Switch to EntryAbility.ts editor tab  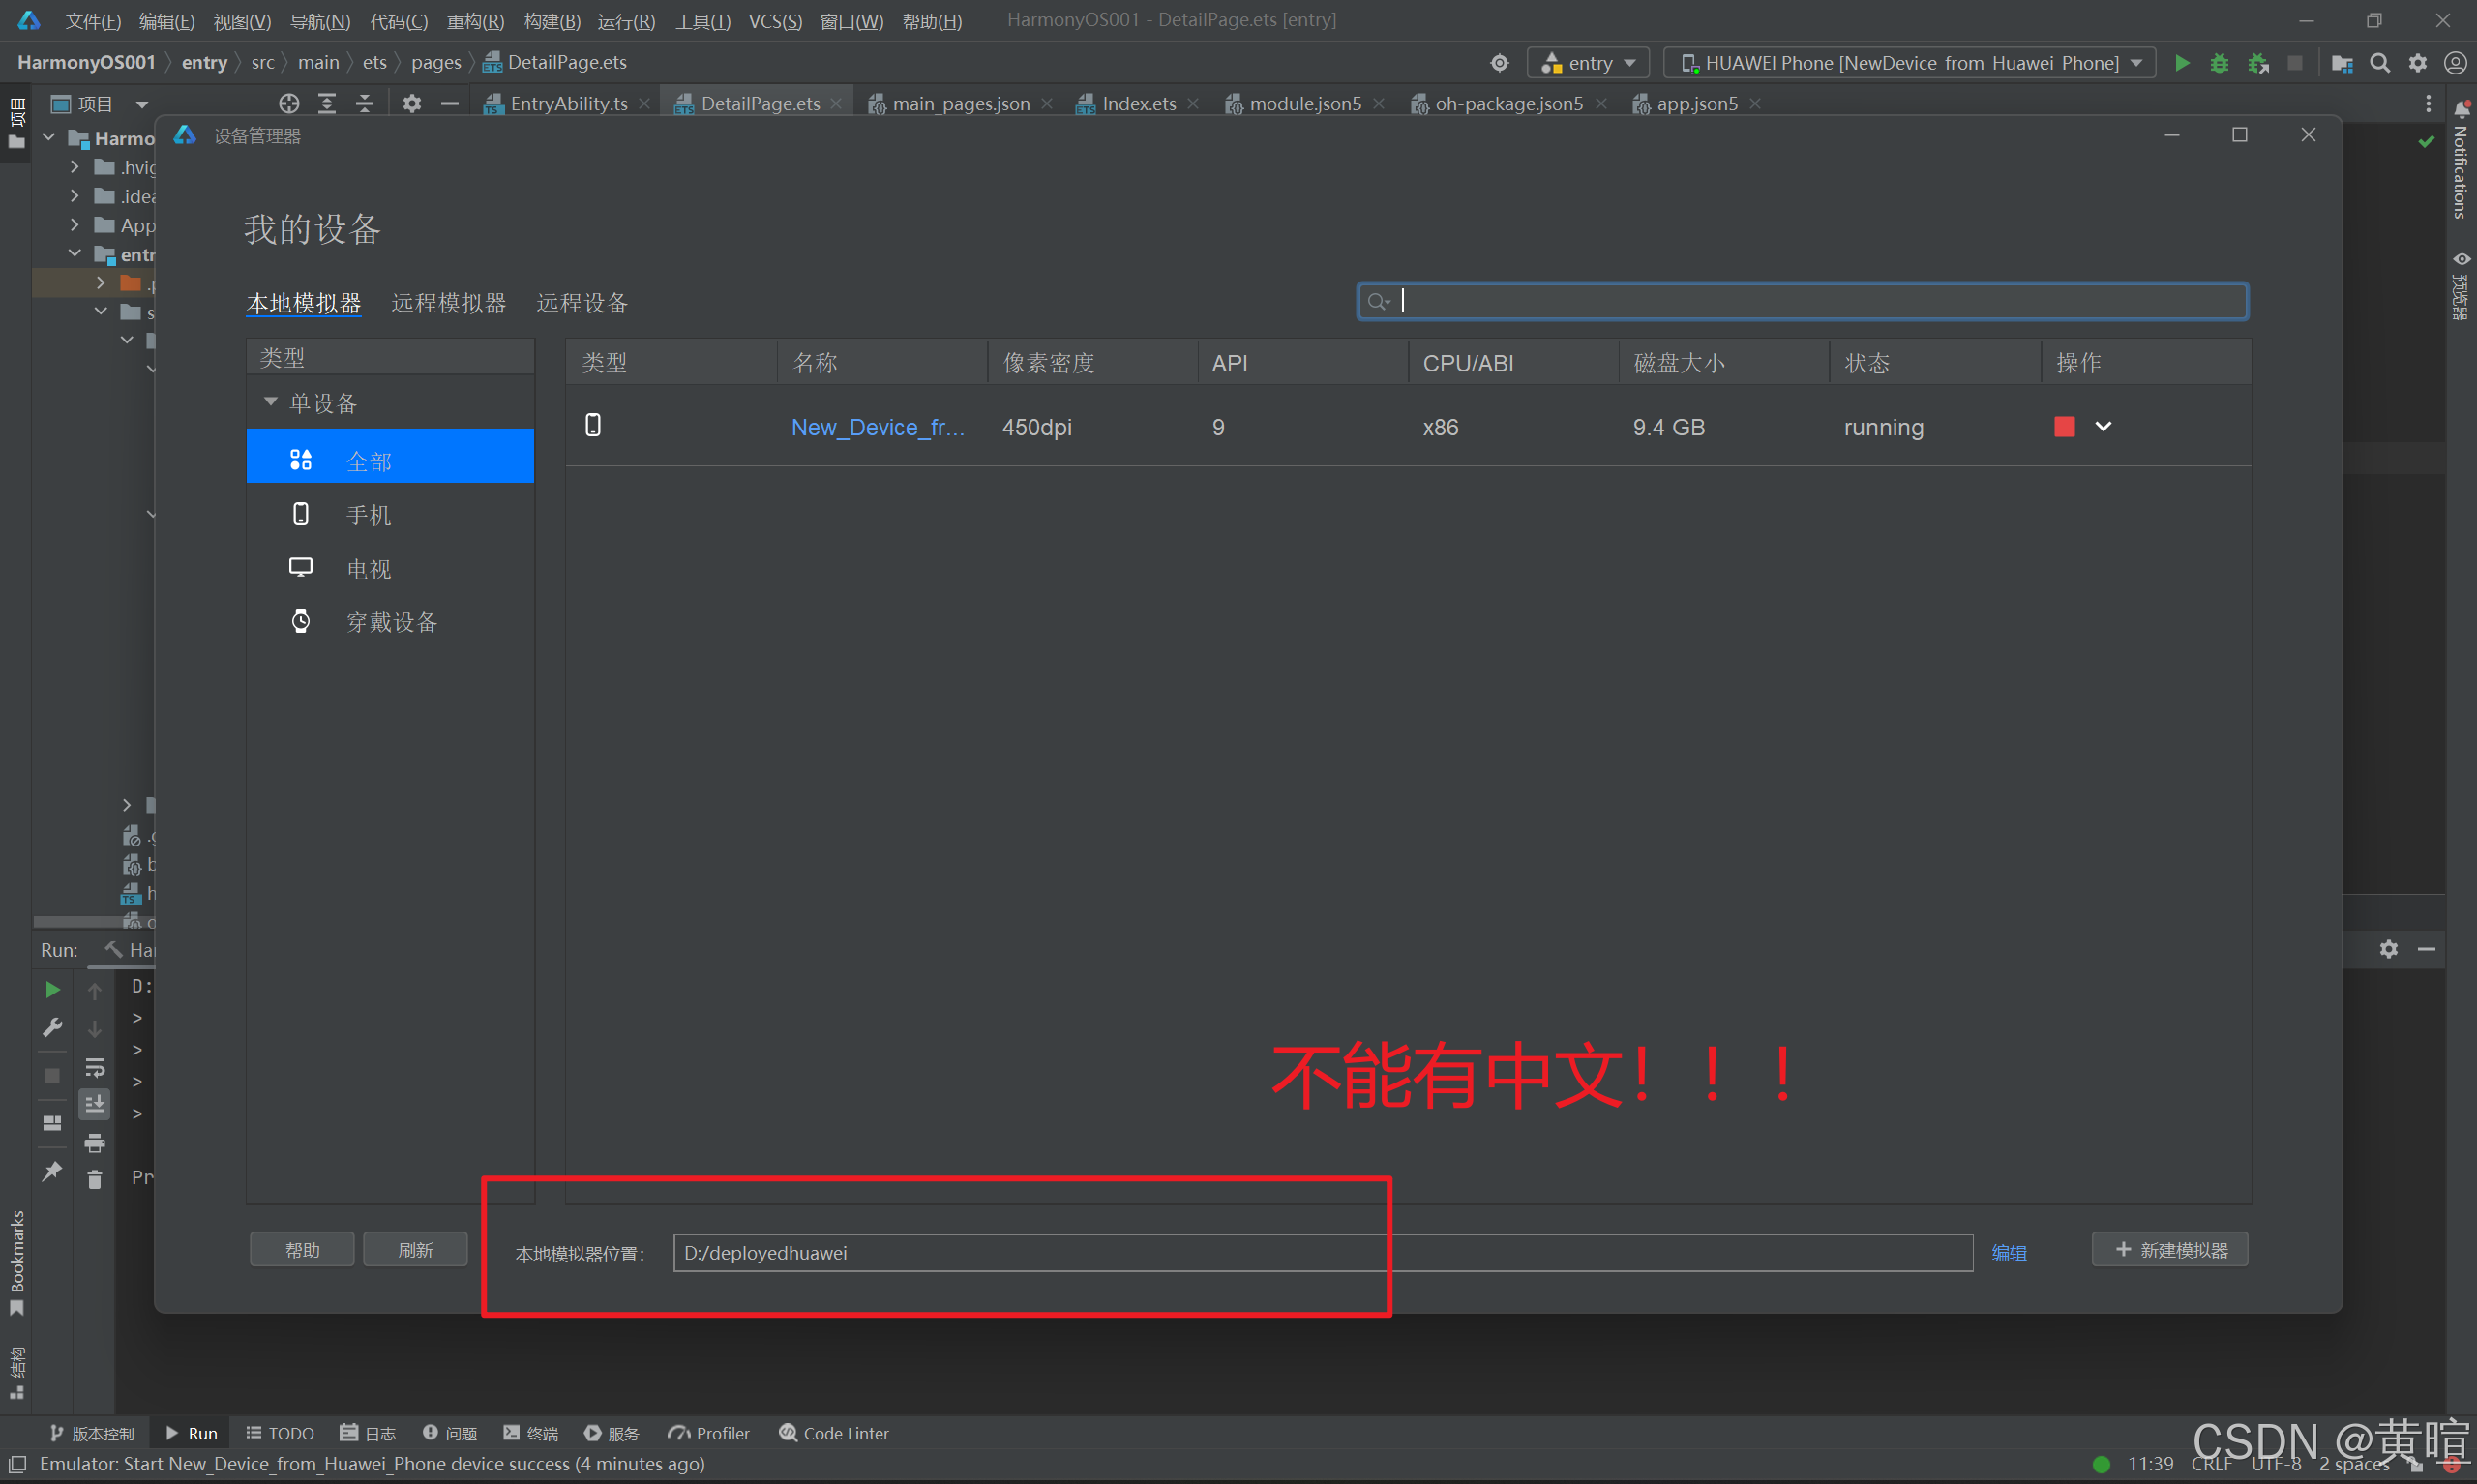point(568,104)
